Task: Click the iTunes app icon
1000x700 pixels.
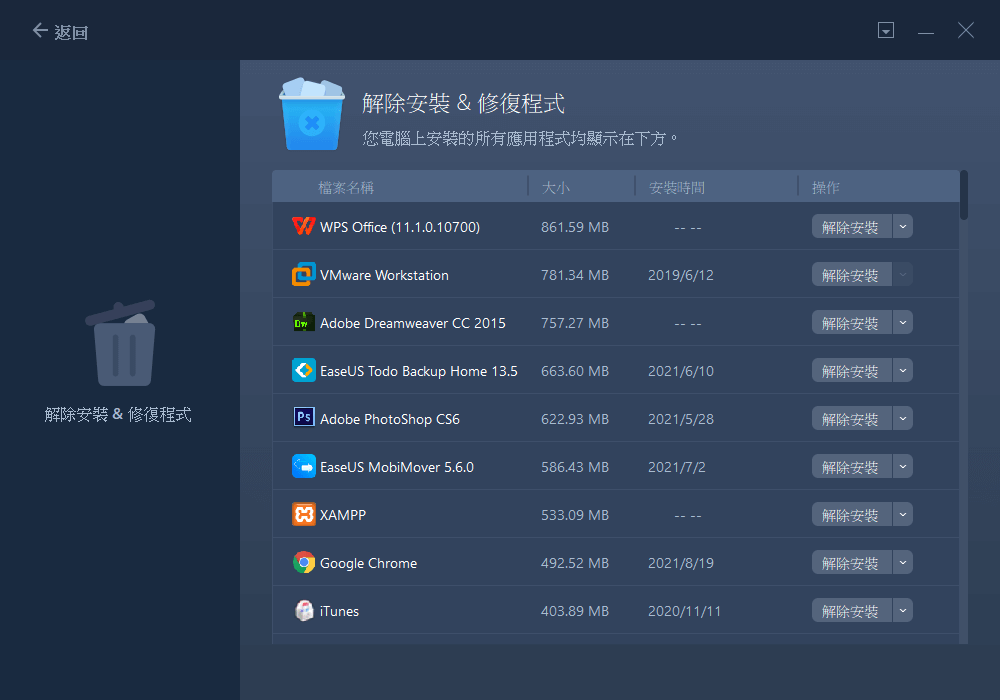Action: [303, 611]
